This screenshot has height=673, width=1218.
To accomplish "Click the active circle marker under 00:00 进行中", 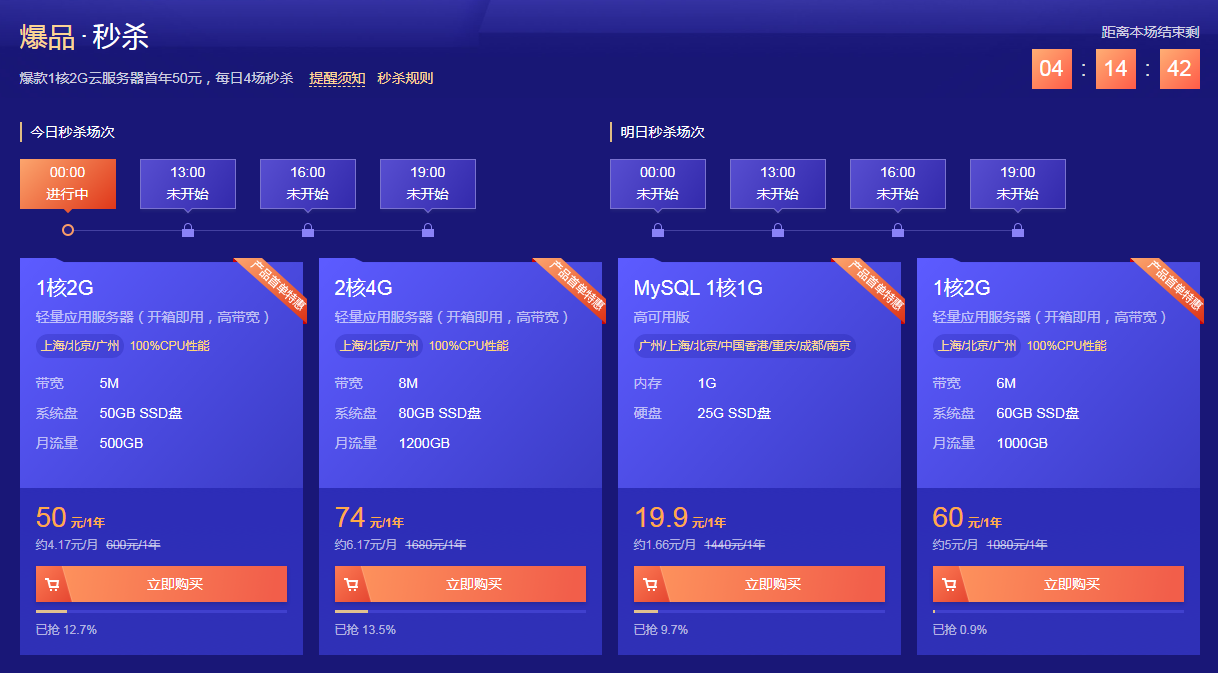I will pyautogui.click(x=68, y=230).
